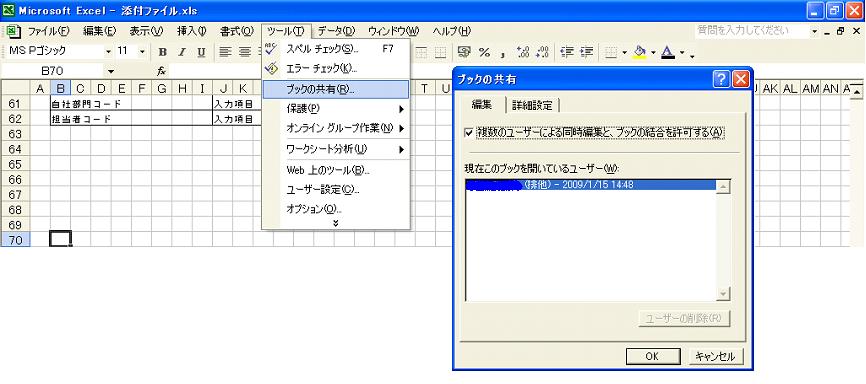Viewport: 866px width, 384px height.
Task: Click the error check icon in menu
Action: (x=271, y=69)
